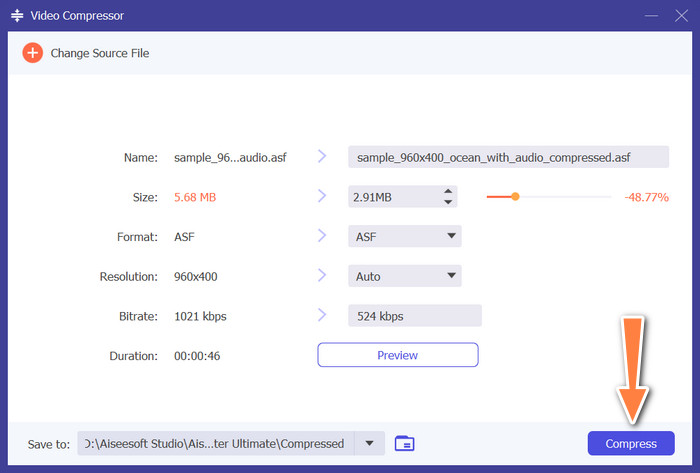Image resolution: width=700 pixels, height=473 pixels.
Task: Click the Video Compressor title bar icon
Action: (17, 17)
